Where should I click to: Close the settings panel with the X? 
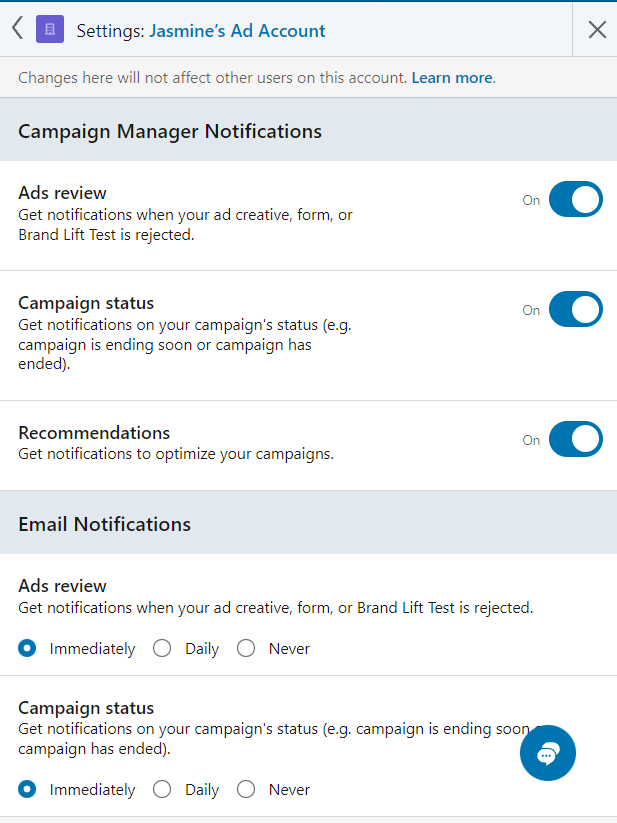[x=597, y=30]
